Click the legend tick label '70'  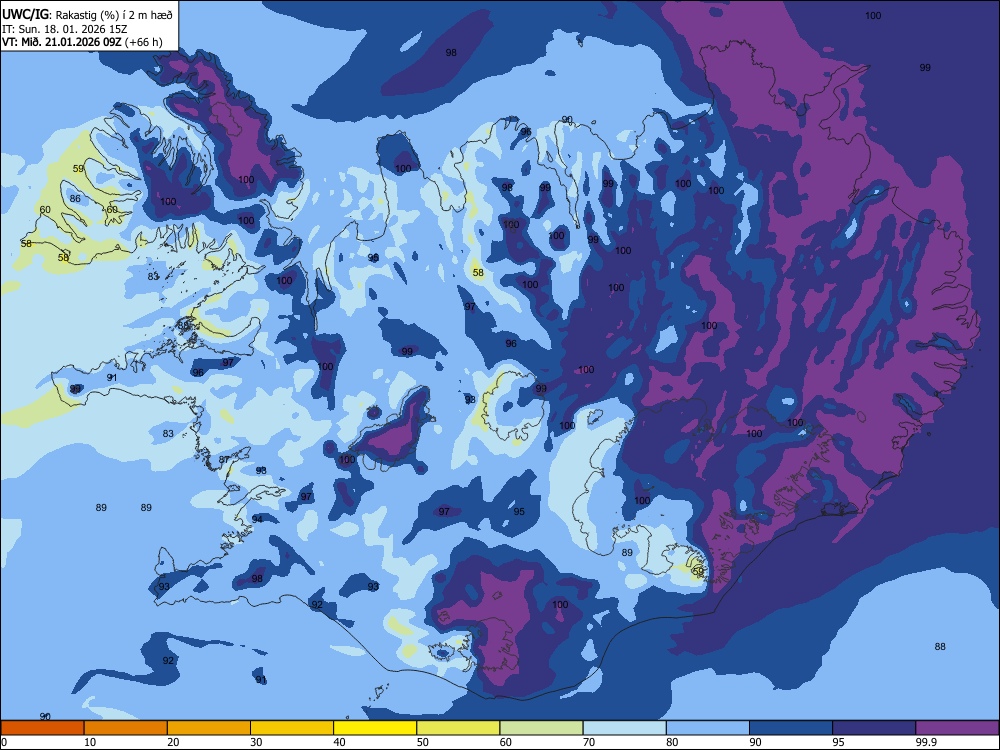pyautogui.click(x=589, y=742)
